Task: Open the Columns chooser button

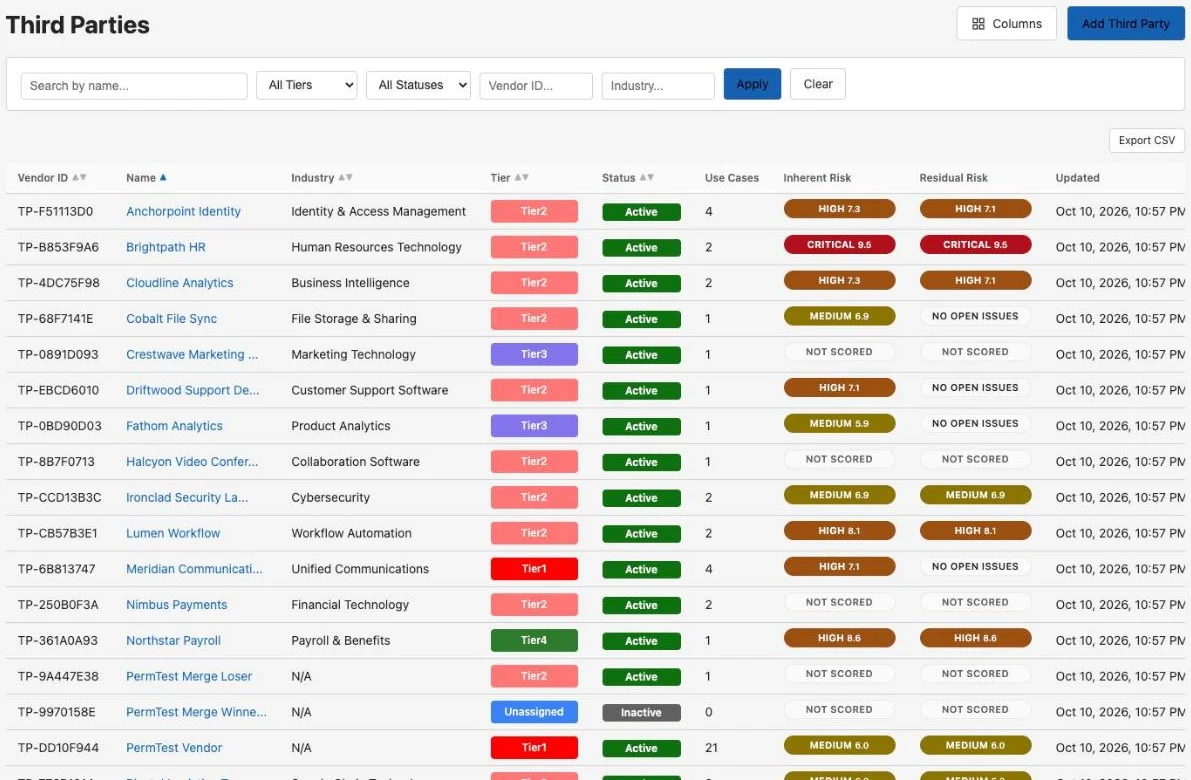Action: [1006, 24]
